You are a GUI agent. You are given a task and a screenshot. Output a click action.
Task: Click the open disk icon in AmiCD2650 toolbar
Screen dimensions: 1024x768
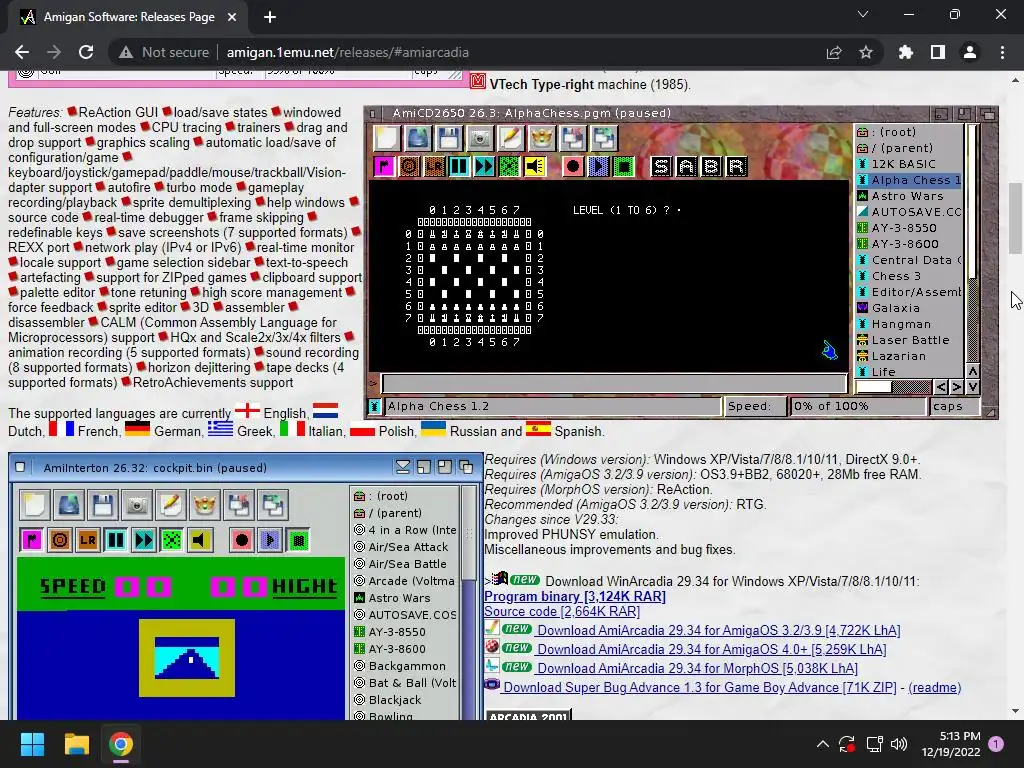tap(417, 138)
